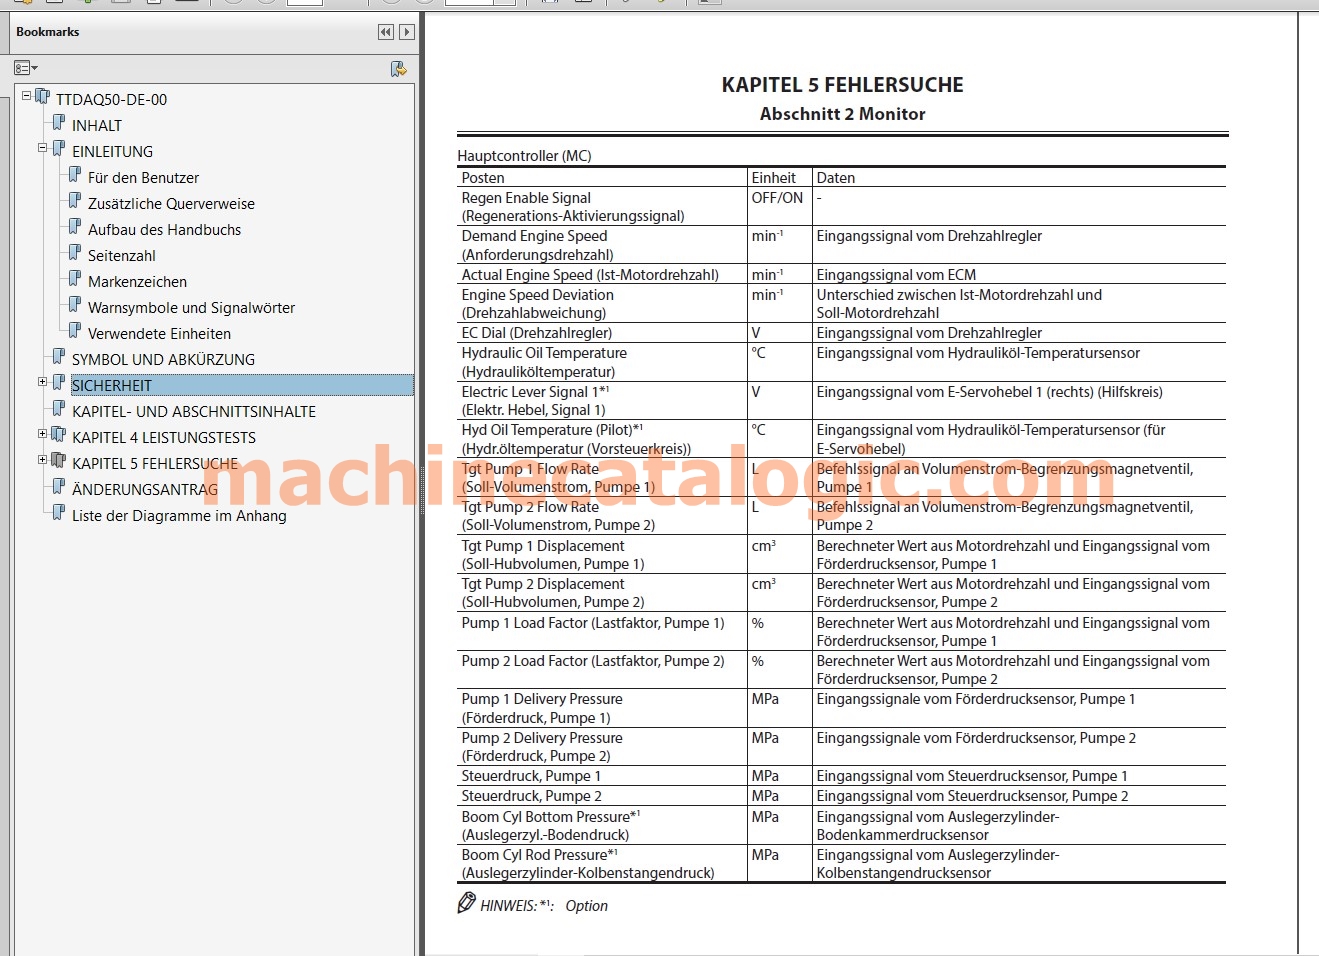Image resolution: width=1319 pixels, height=956 pixels.
Task: Click Eingangssignale vom Förderdrucksensor, Pumpe 2
Action: pyautogui.click(x=976, y=738)
